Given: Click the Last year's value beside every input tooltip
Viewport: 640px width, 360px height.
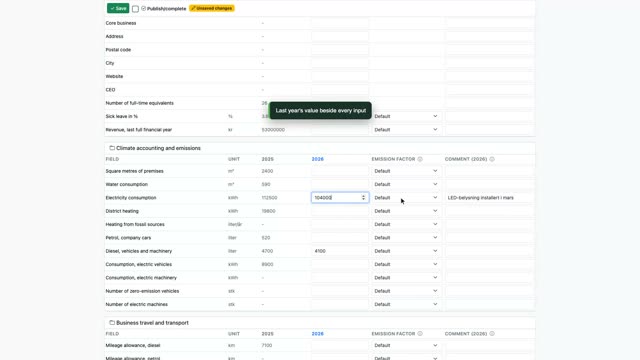Looking at the screenshot, I should point(320,111).
